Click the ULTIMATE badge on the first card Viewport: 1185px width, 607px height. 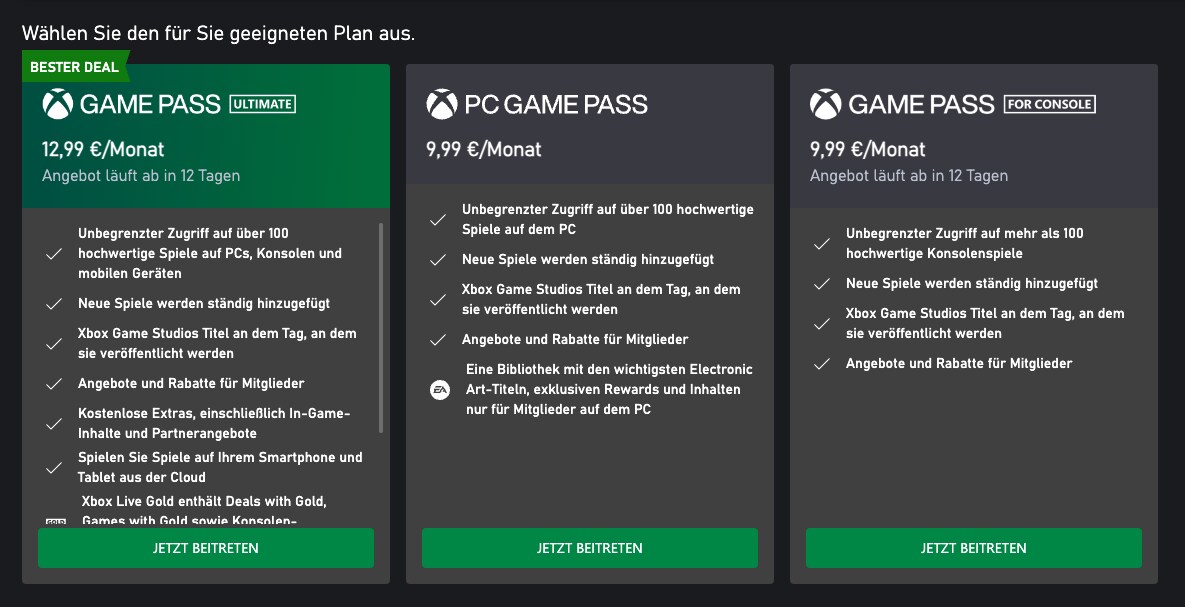coord(265,103)
